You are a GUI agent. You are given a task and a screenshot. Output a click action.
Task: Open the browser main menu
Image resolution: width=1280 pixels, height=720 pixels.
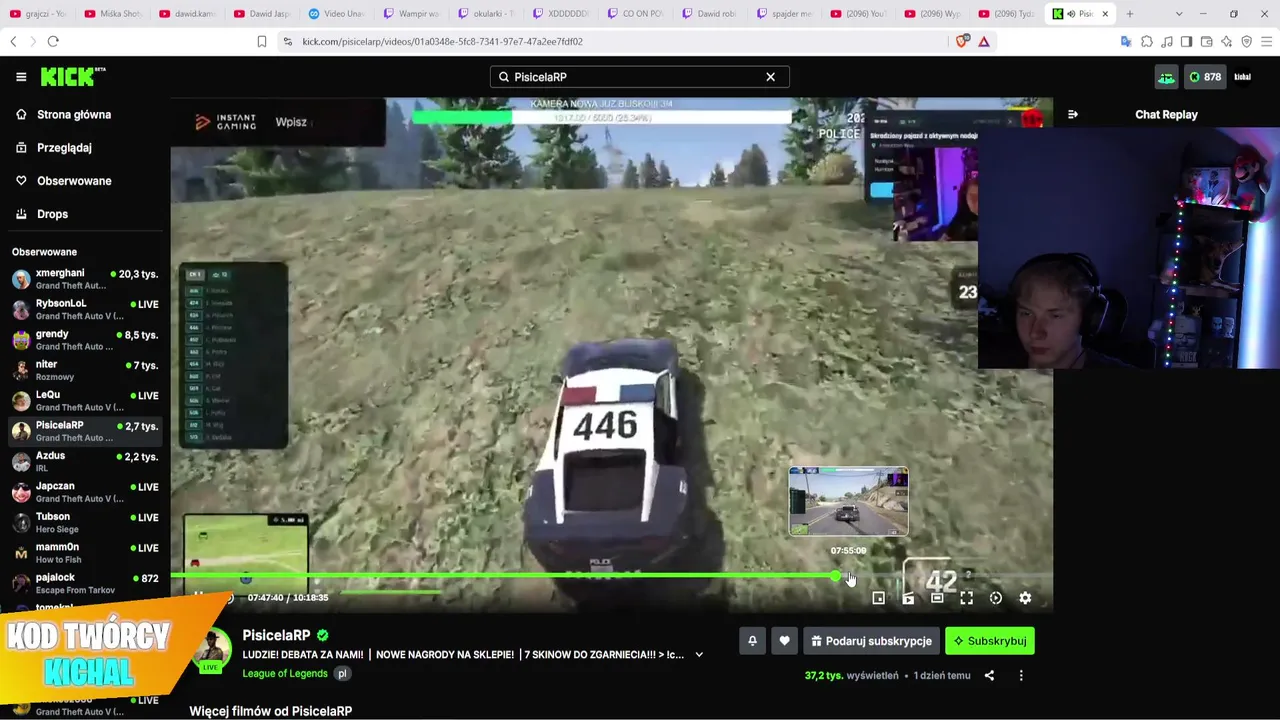pos(1266,41)
